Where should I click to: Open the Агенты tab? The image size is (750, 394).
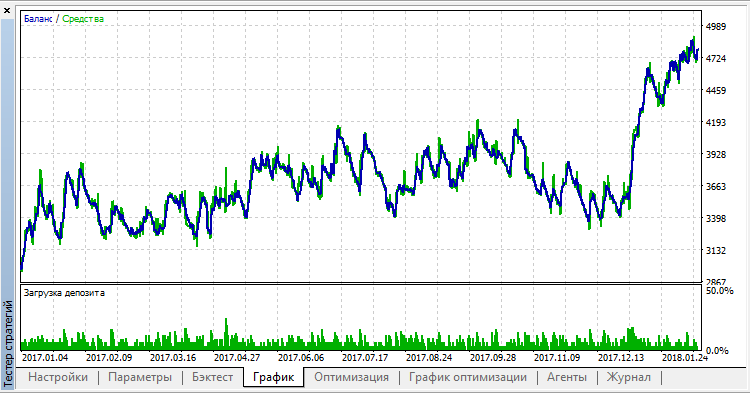(x=567, y=377)
